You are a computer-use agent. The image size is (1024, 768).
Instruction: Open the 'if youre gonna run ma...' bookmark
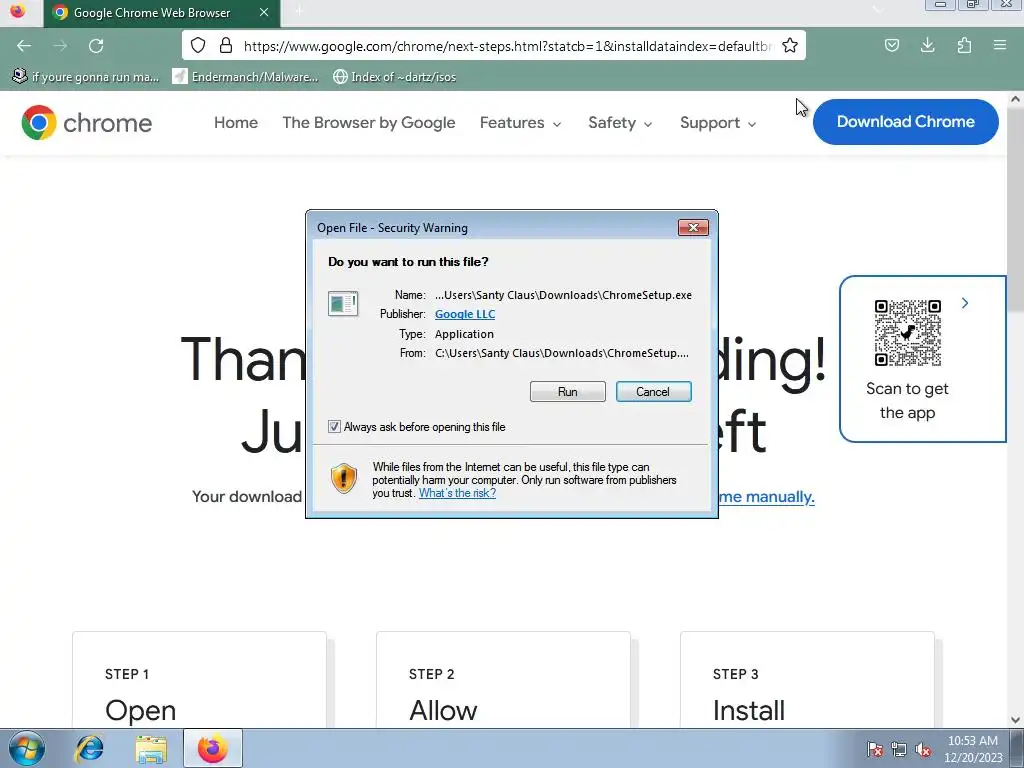(x=86, y=77)
